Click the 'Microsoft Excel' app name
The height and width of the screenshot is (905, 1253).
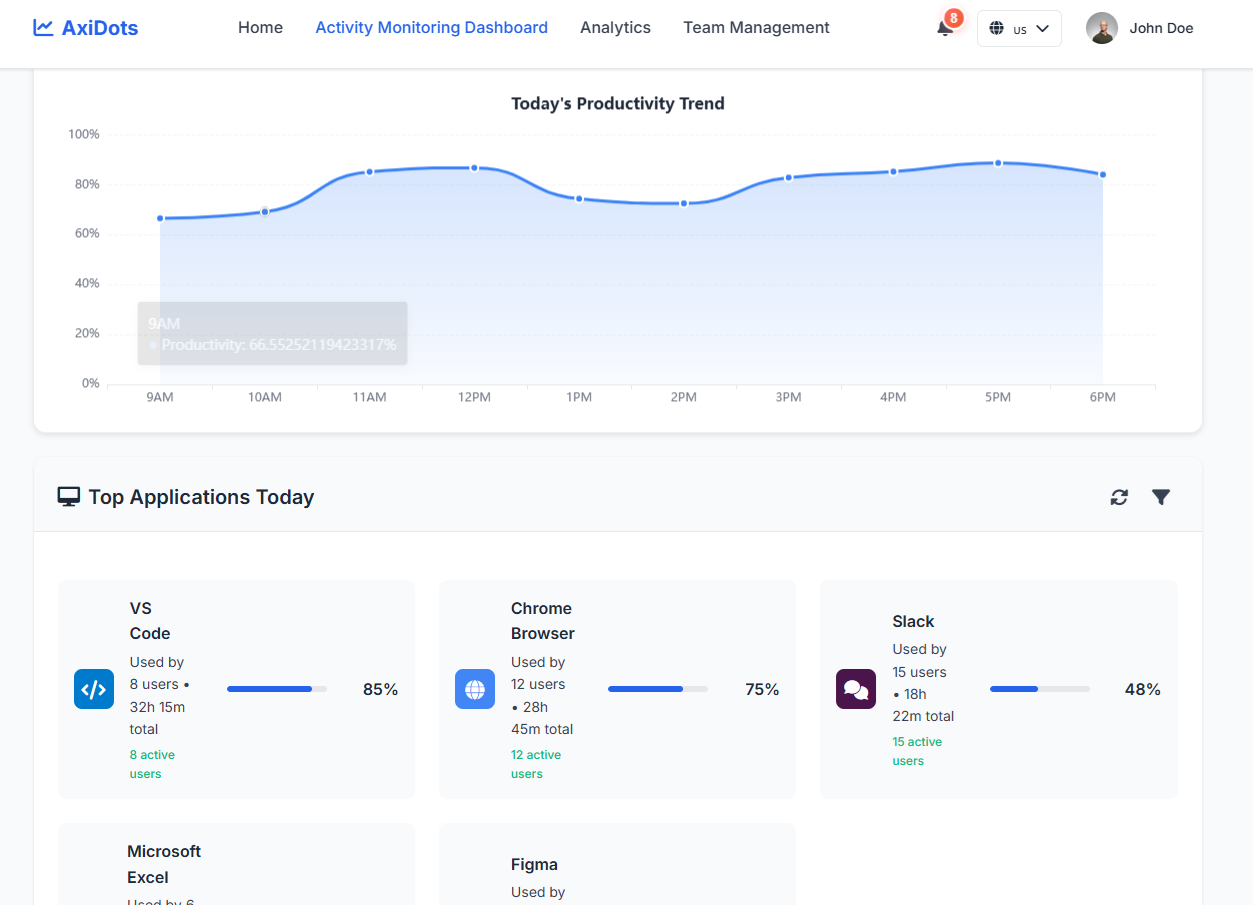point(164,864)
